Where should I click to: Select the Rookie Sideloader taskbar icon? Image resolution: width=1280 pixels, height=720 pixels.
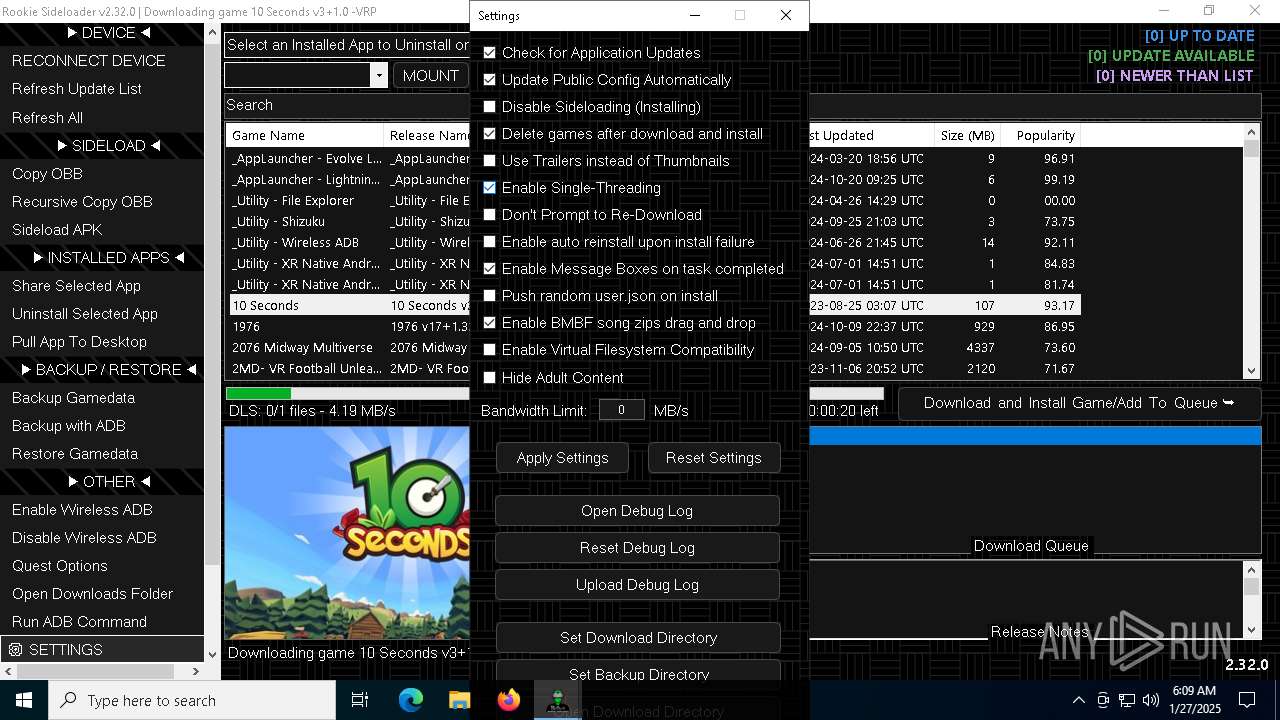(x=558, y=700)
